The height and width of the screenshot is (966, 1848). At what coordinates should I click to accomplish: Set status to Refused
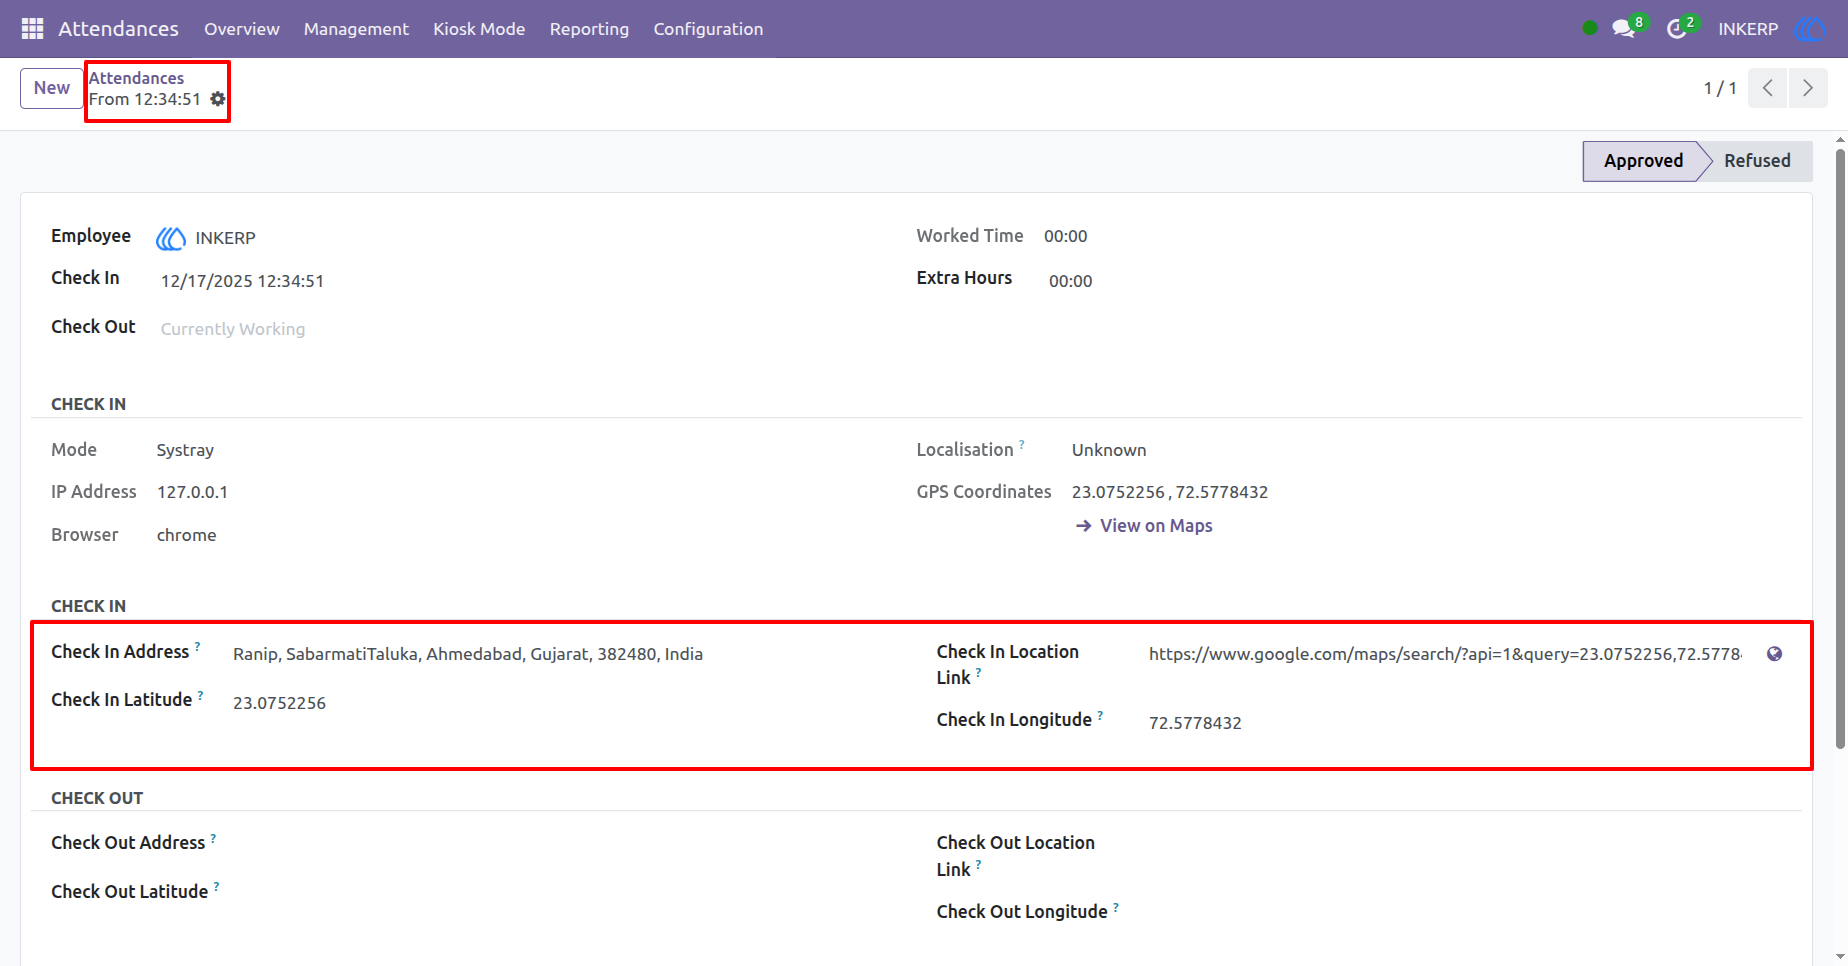(x=1757, y=161)
